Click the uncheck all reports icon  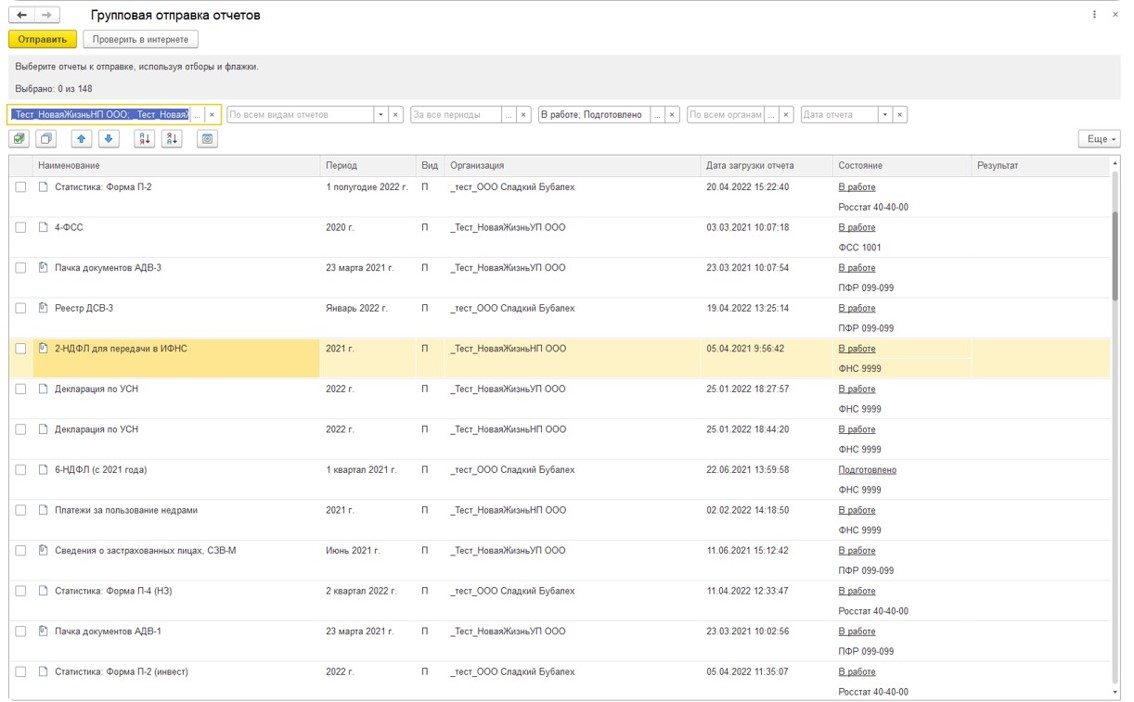pyautogui.click(x=47, y=139)
